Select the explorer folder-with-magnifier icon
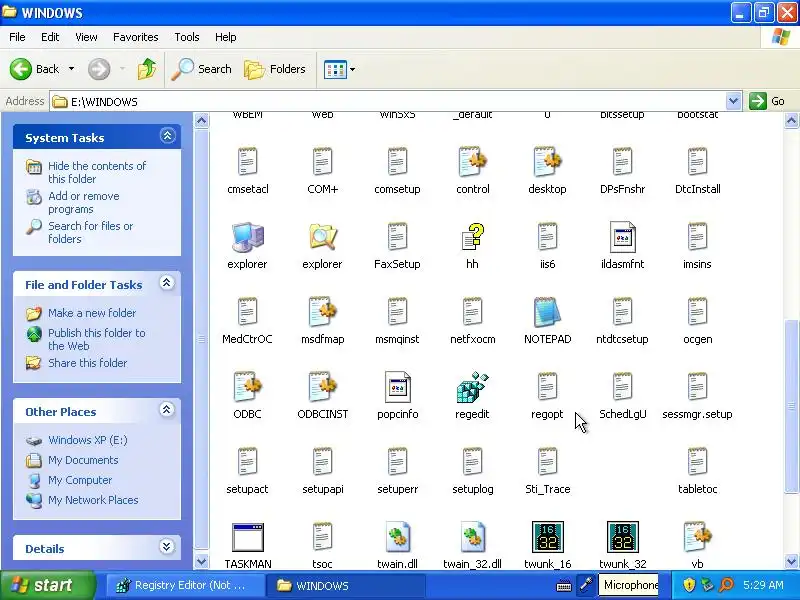Image resolution: width=800 pixels, height=600 pixels. click(x=322, y=237)
